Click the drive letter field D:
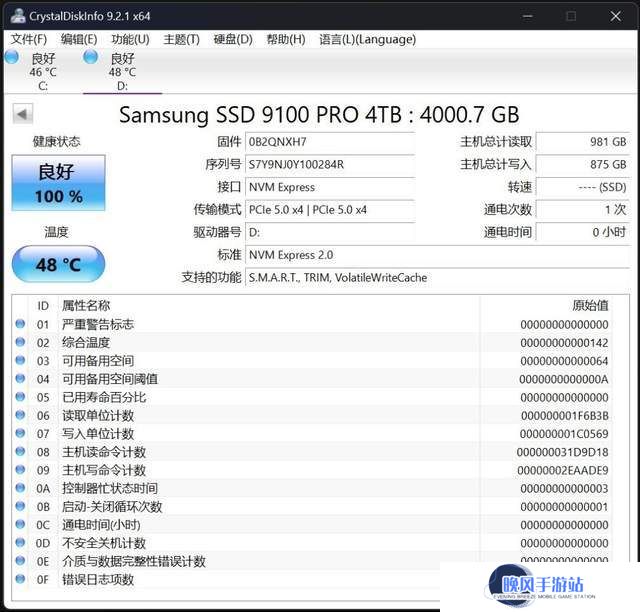This screenshot has height=612, width=640. [x=330, y=232]
